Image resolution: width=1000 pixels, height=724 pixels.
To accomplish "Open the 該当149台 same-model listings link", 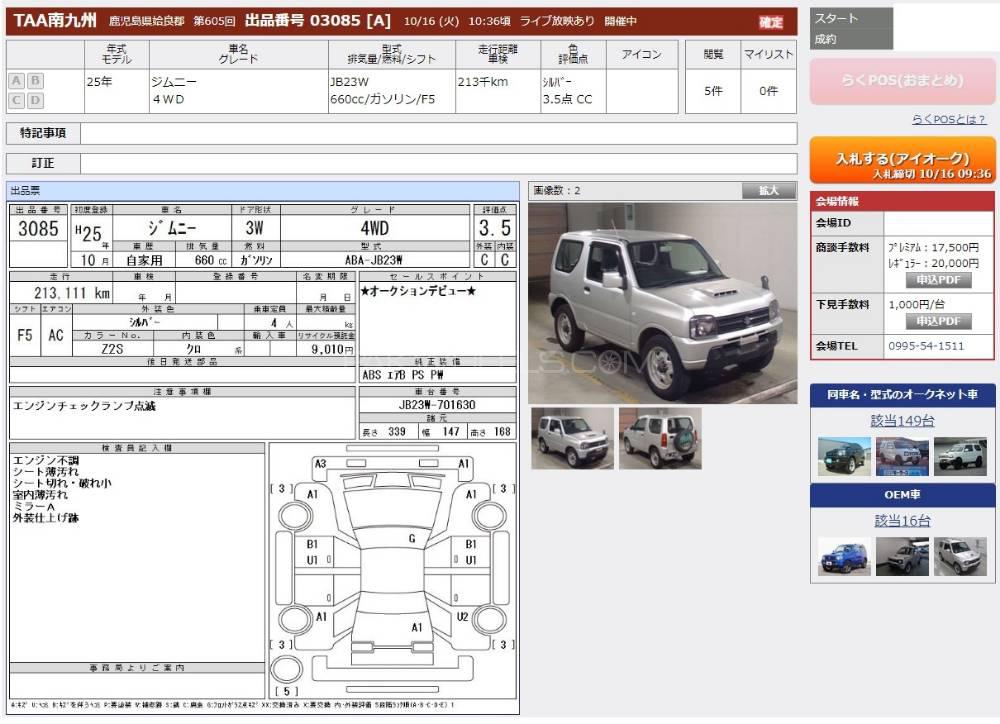I will coord(902,421).
